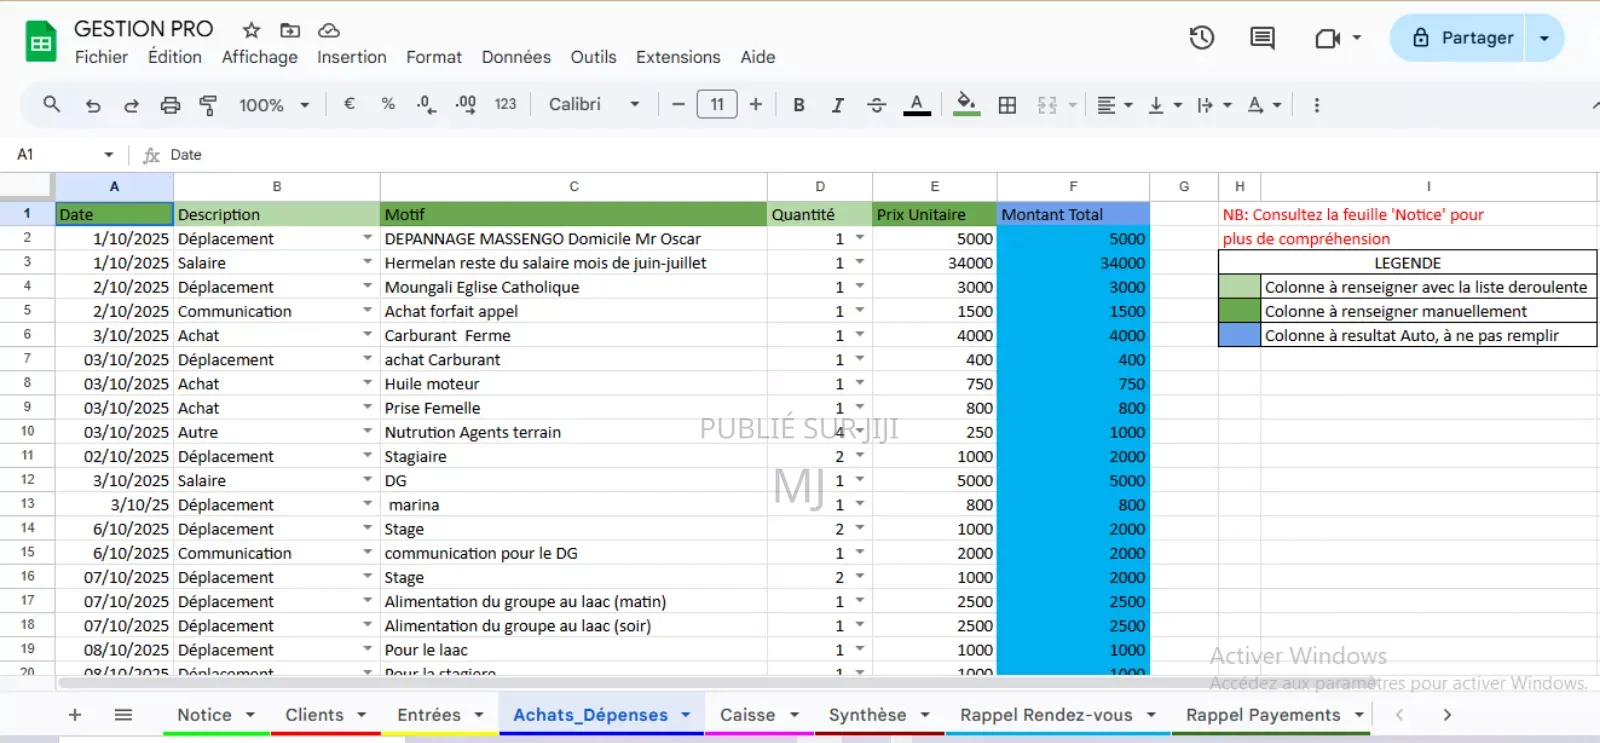Star the GESTION PRO document
1600x743 pixels.
tap(251, 30)
